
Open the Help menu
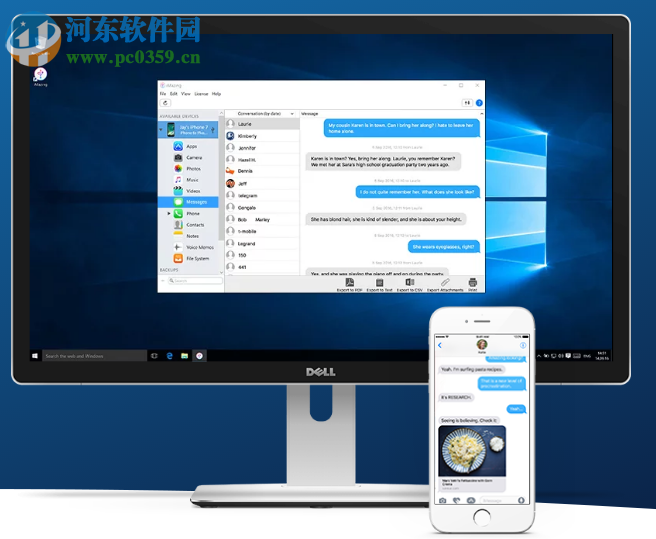tap(216, 94)
